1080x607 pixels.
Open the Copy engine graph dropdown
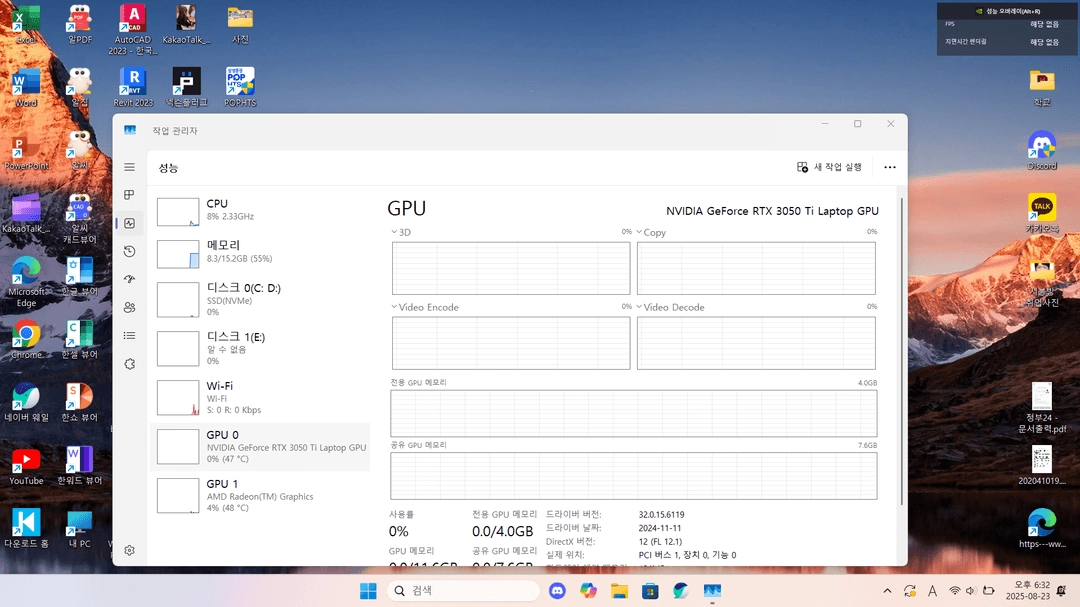pyautogui.click(x=651, y=232)
